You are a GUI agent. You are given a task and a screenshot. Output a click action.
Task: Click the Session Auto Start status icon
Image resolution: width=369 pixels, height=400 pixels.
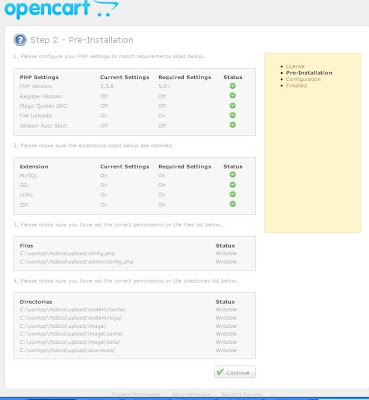233,125
